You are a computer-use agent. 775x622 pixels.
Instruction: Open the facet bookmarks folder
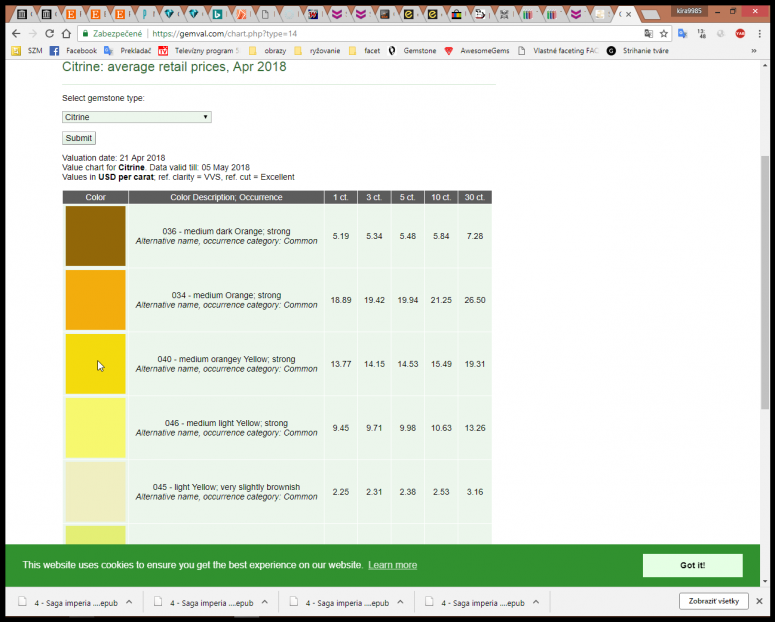[x=365, y=50]
